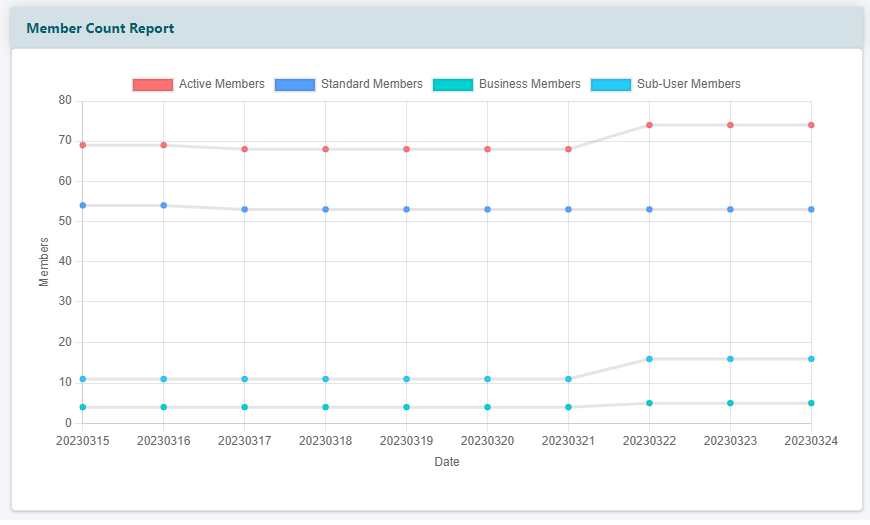This screenshot has width=870, height=525.
Task: Click the red Active Members legend swatch
Action: (x=153, y=84)
